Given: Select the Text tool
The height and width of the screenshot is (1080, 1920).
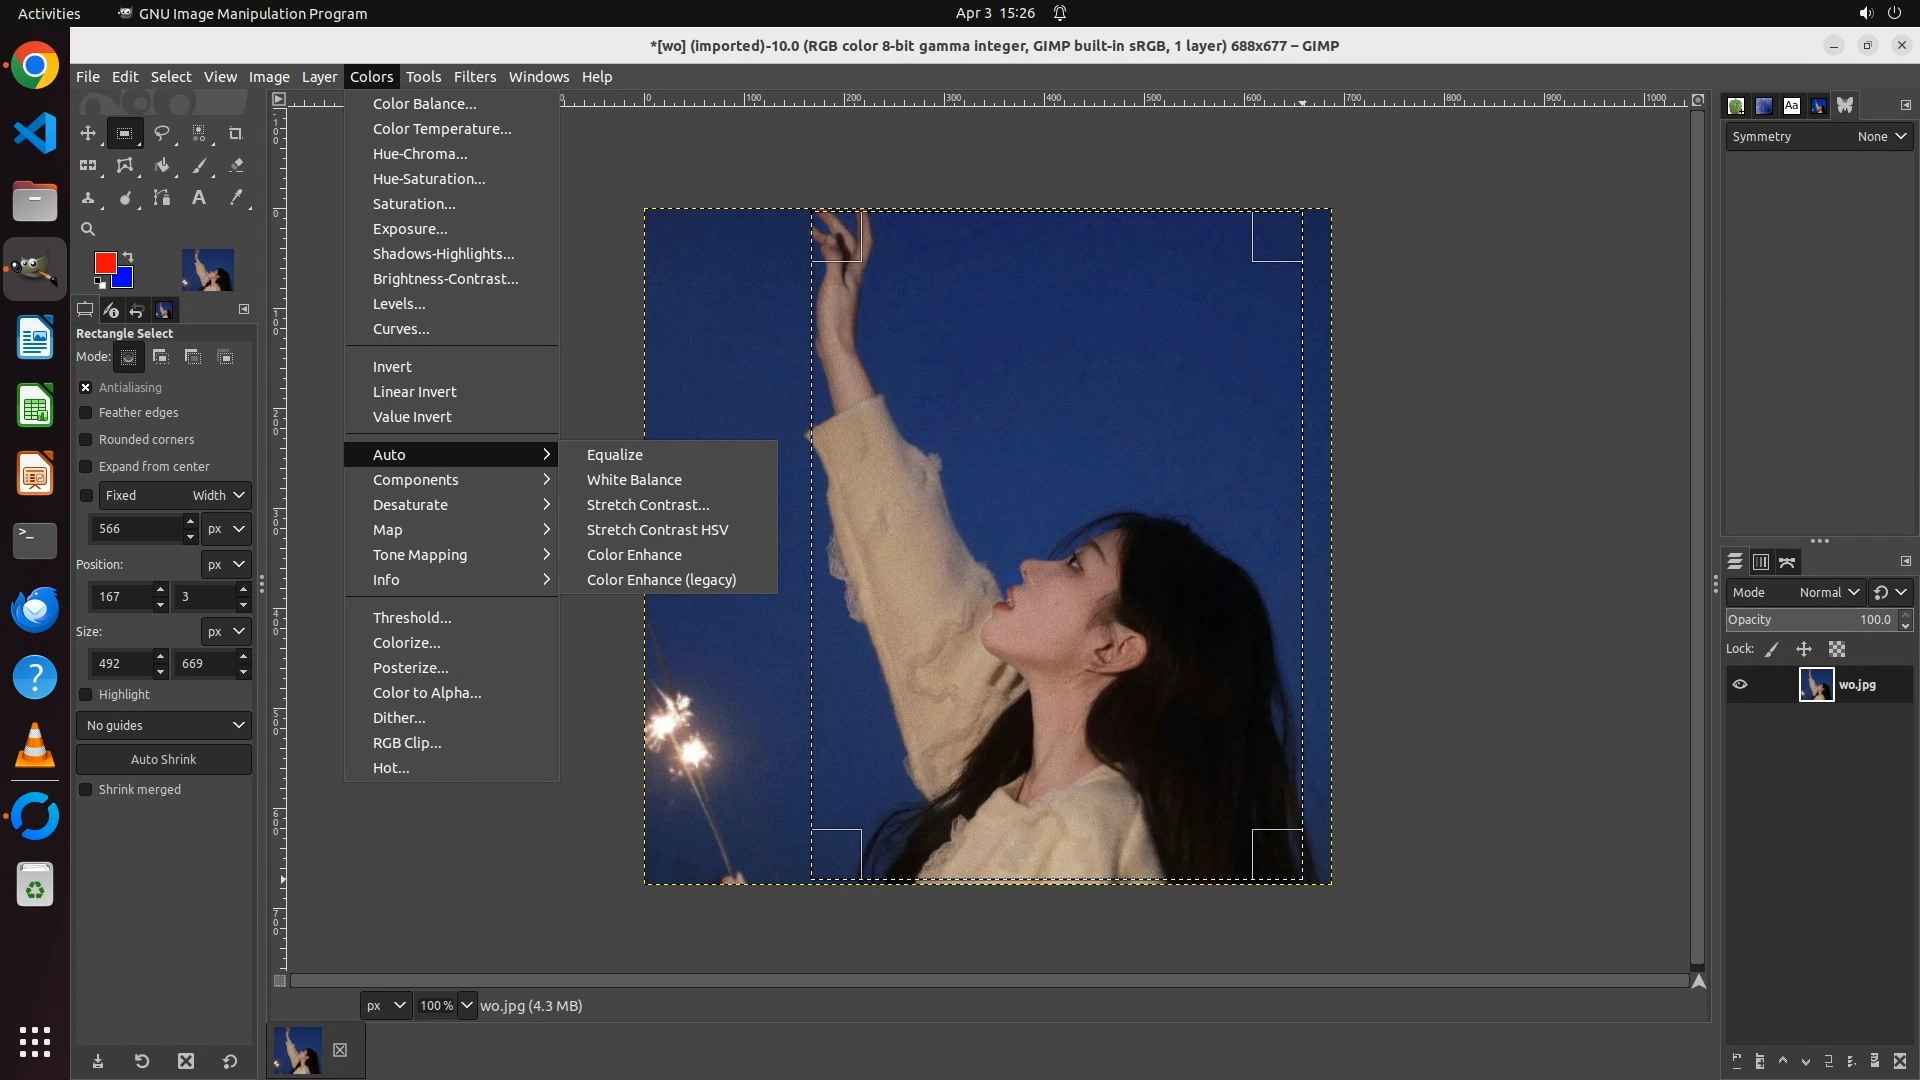Looking at the screenshot, I should (x=198, y=198).
